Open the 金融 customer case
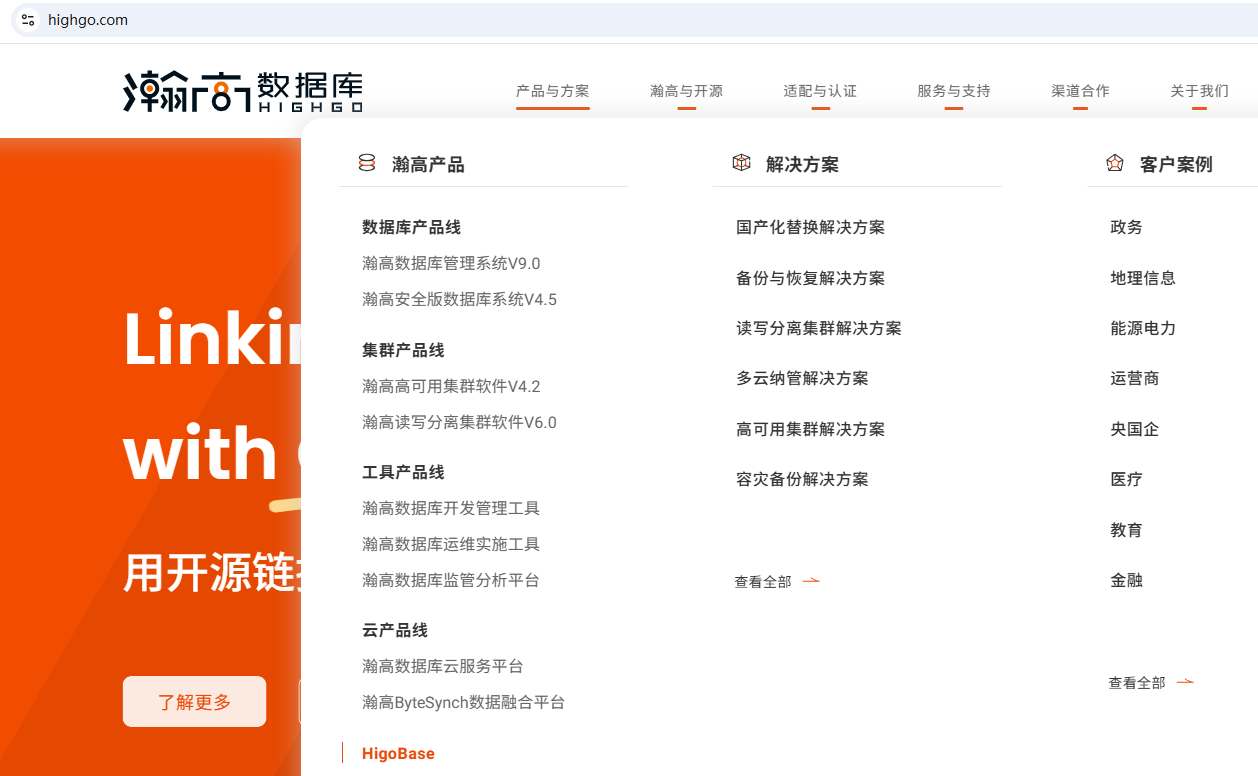The image size is (1258, 776). pos(1127,580)
